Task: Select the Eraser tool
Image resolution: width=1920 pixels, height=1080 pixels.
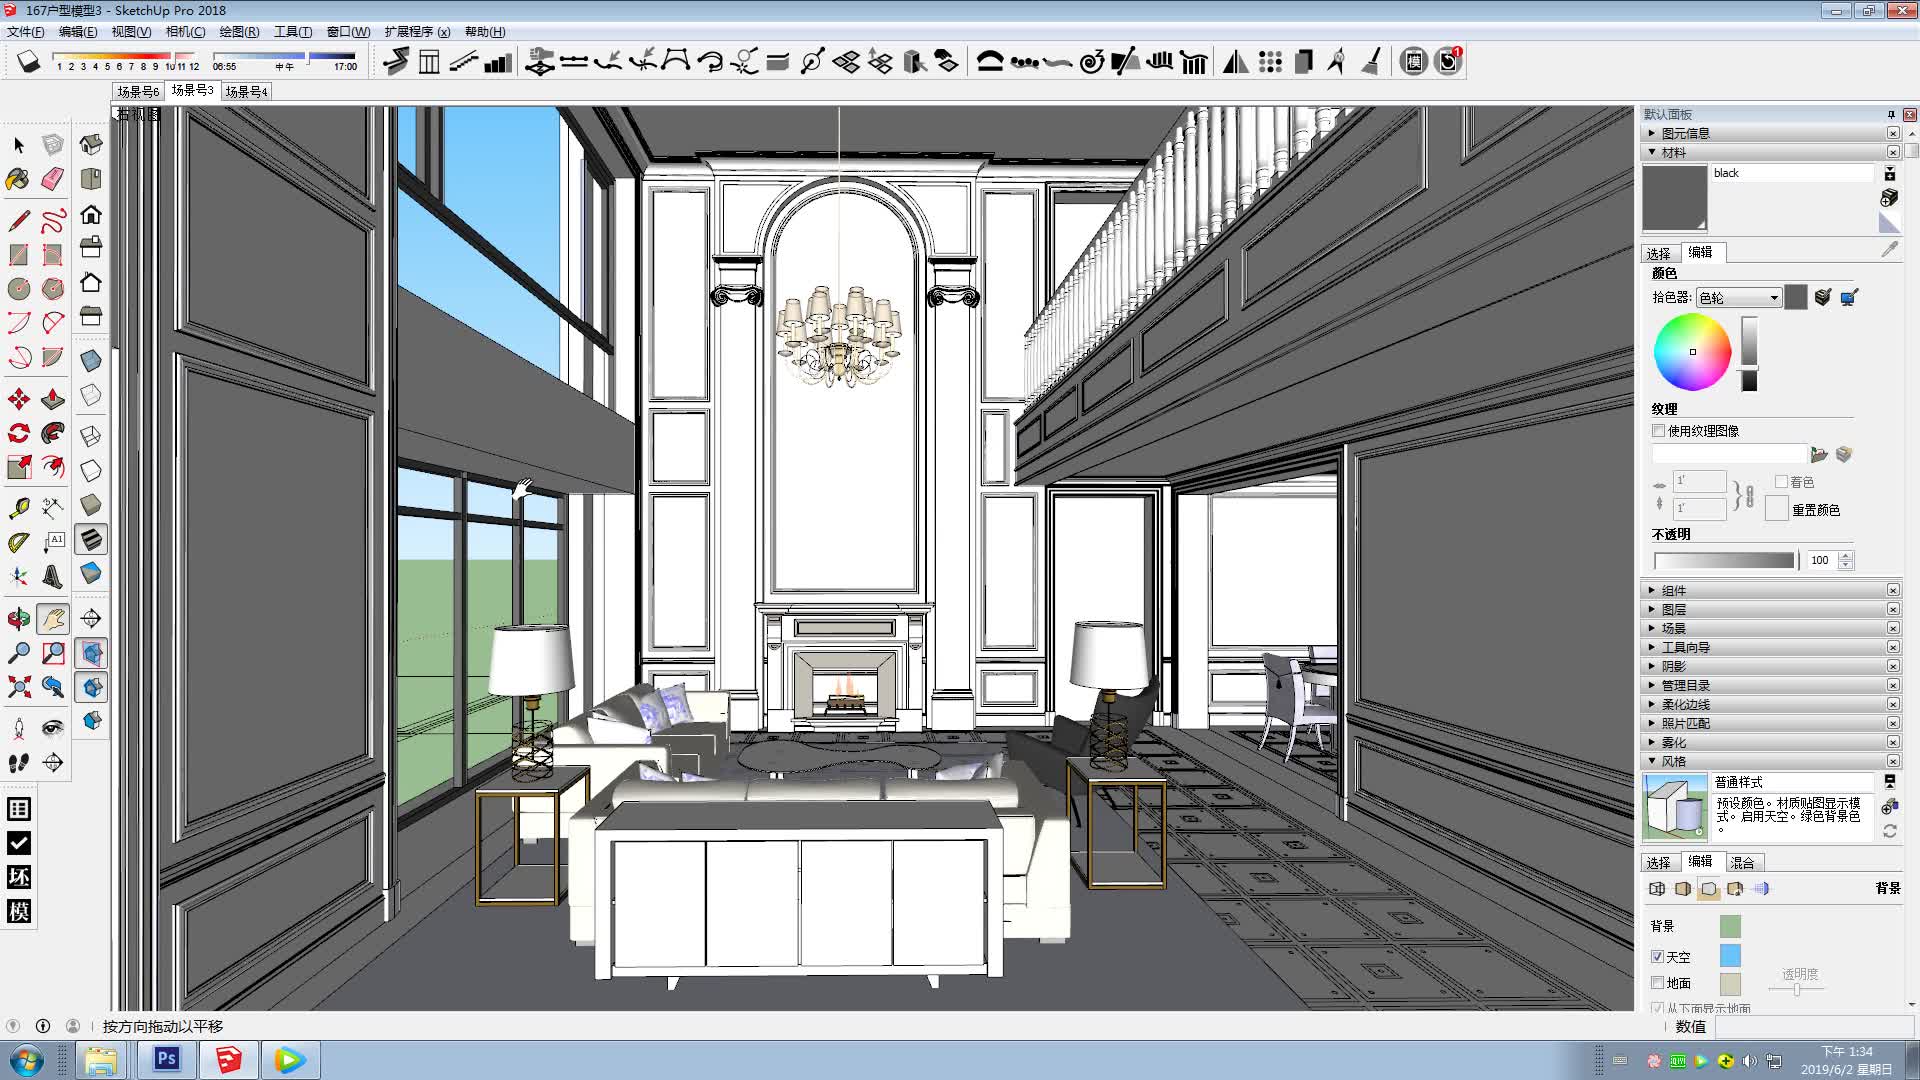Action: [53, 179]
